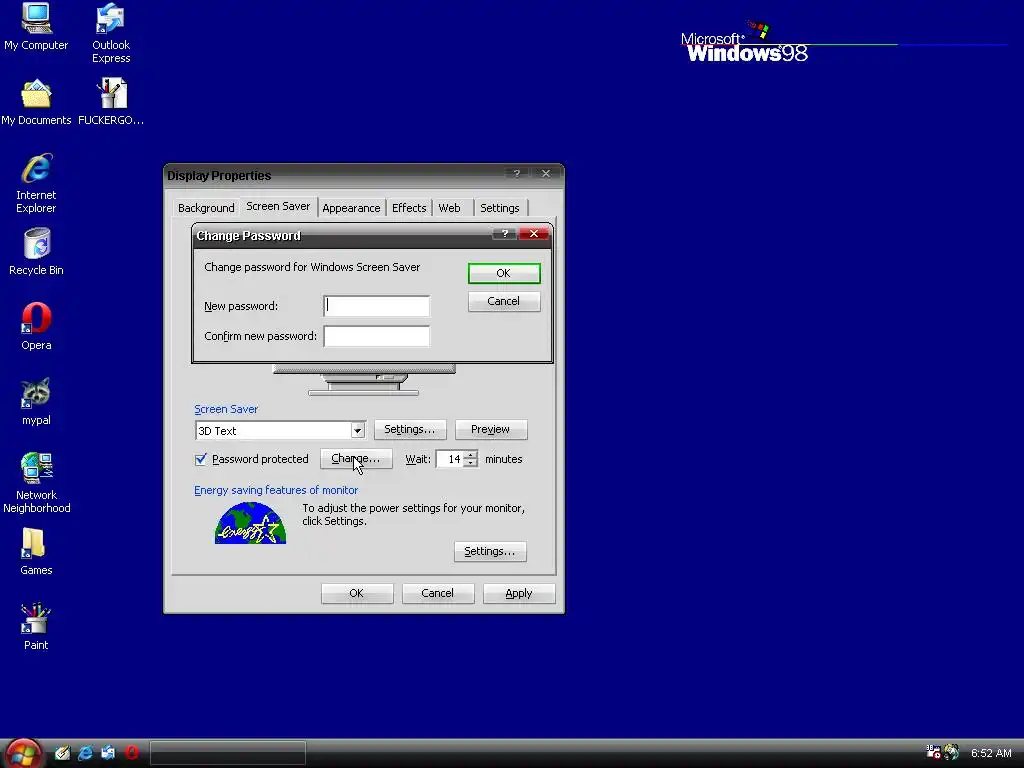Switch to the Background tab
This screenshot has height=768, width=1024.
point(206,208)
